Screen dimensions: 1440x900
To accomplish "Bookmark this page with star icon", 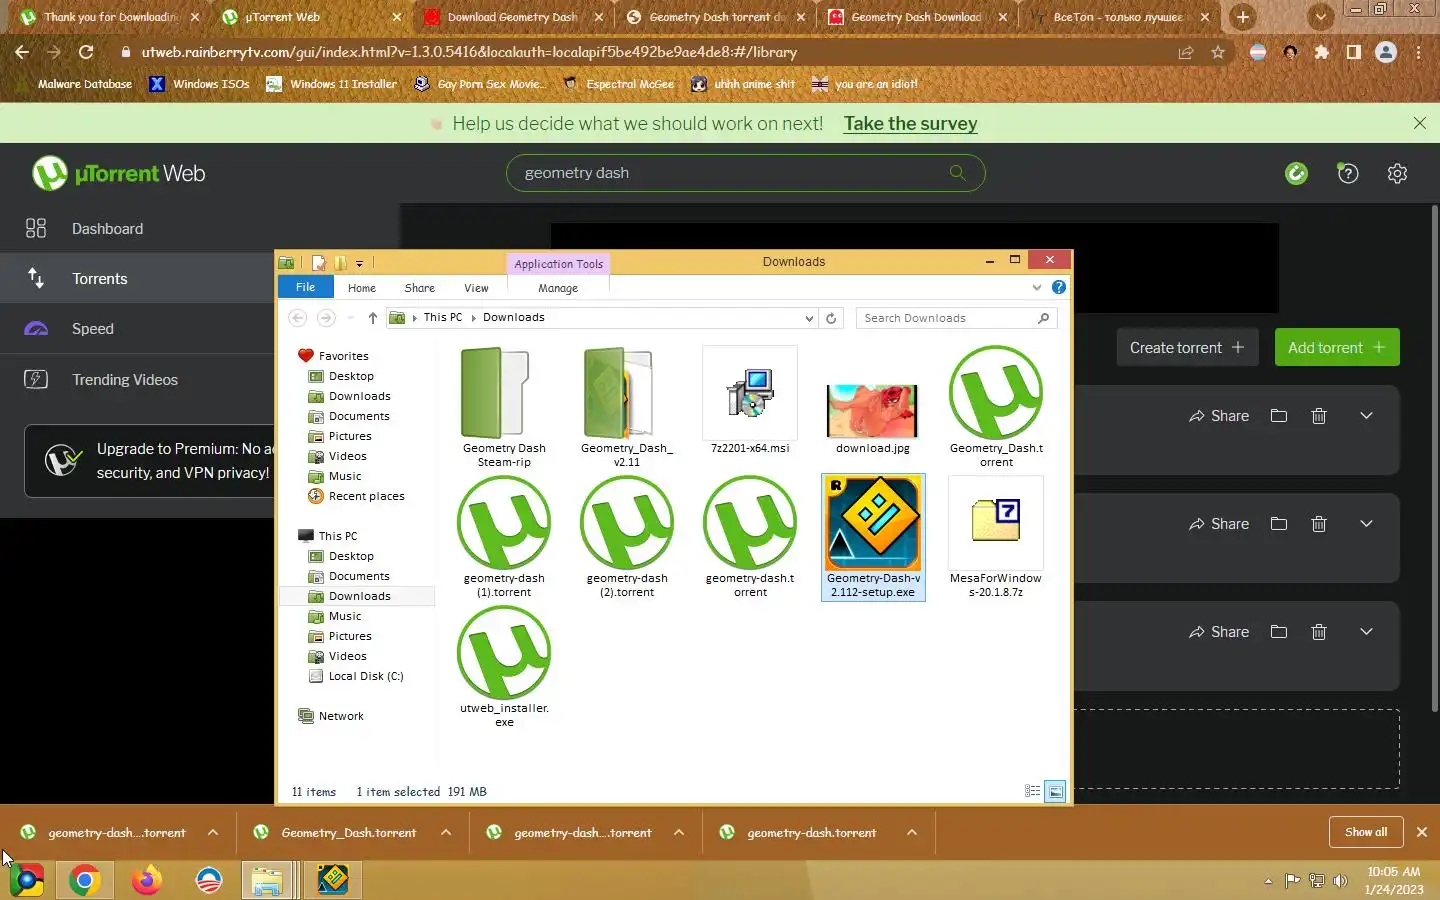I will click(x=1218, y=52).
